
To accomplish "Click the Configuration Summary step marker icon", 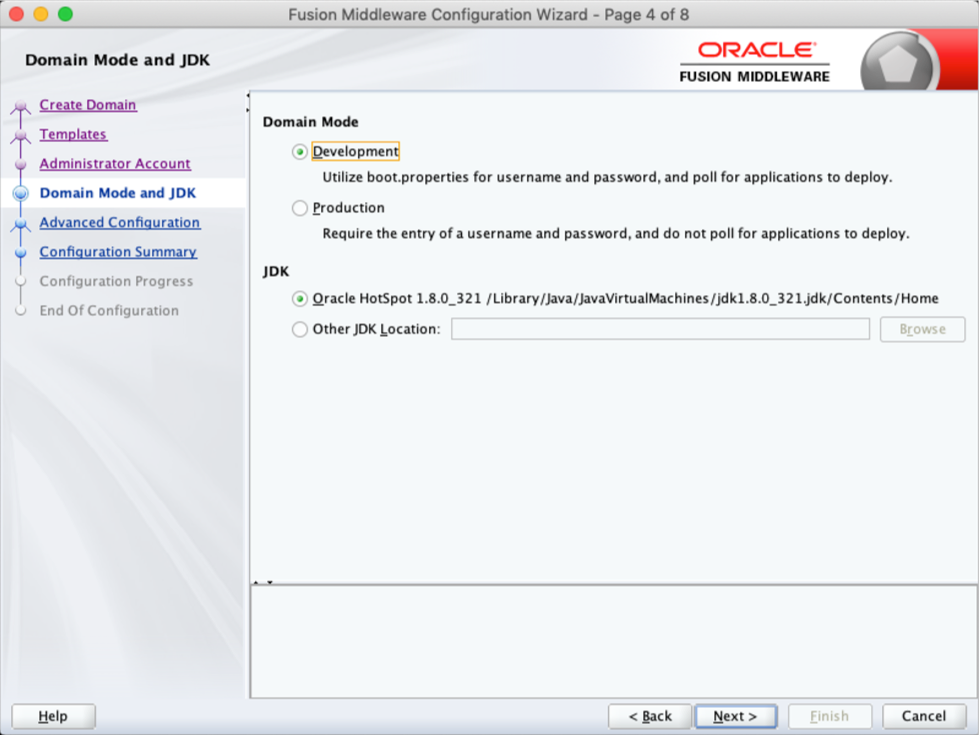I will [21, 252].
